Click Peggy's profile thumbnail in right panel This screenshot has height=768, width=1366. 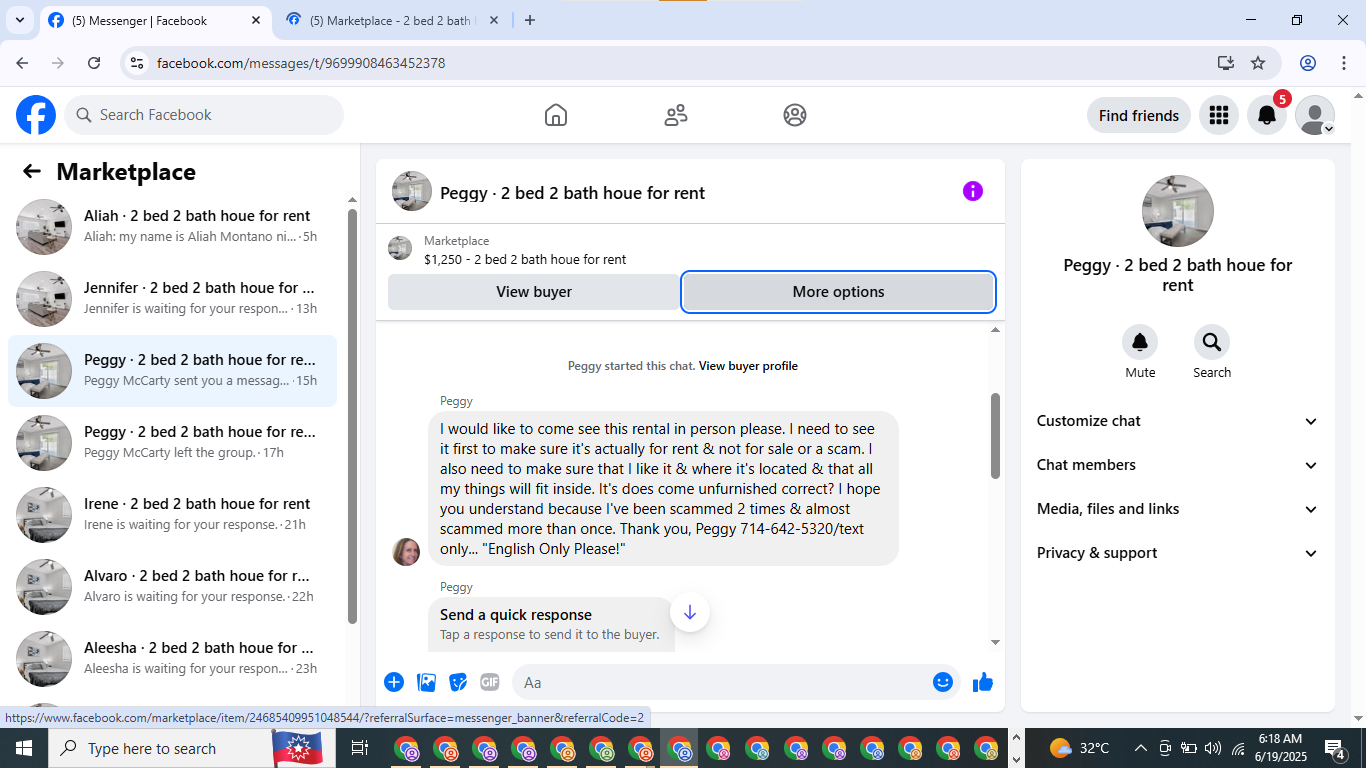pos(1178,211)
